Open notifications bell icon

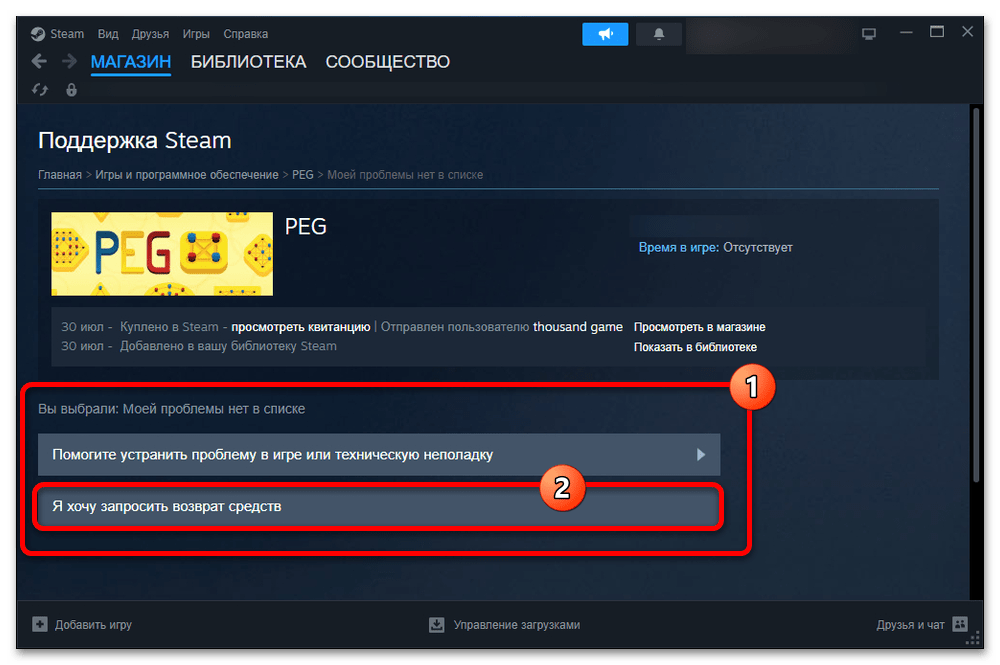pyautogui.click(x=659, y=34)
